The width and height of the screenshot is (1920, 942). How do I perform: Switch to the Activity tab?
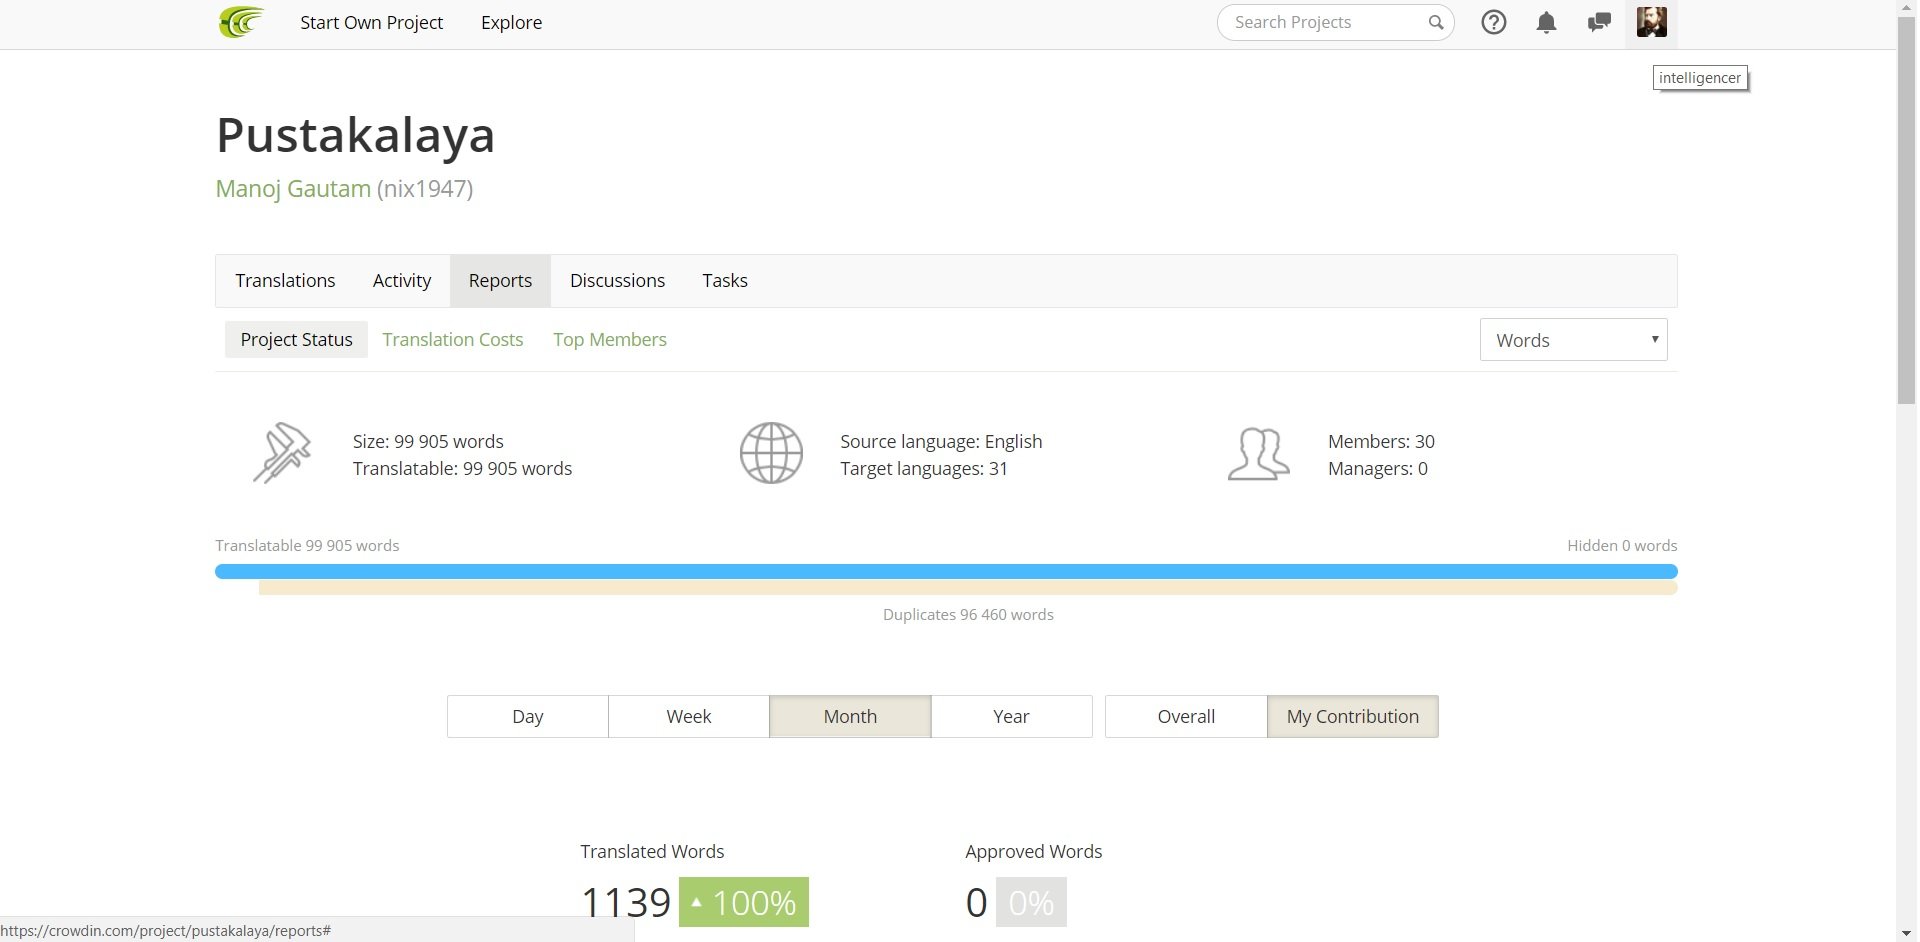click(402, 281)
